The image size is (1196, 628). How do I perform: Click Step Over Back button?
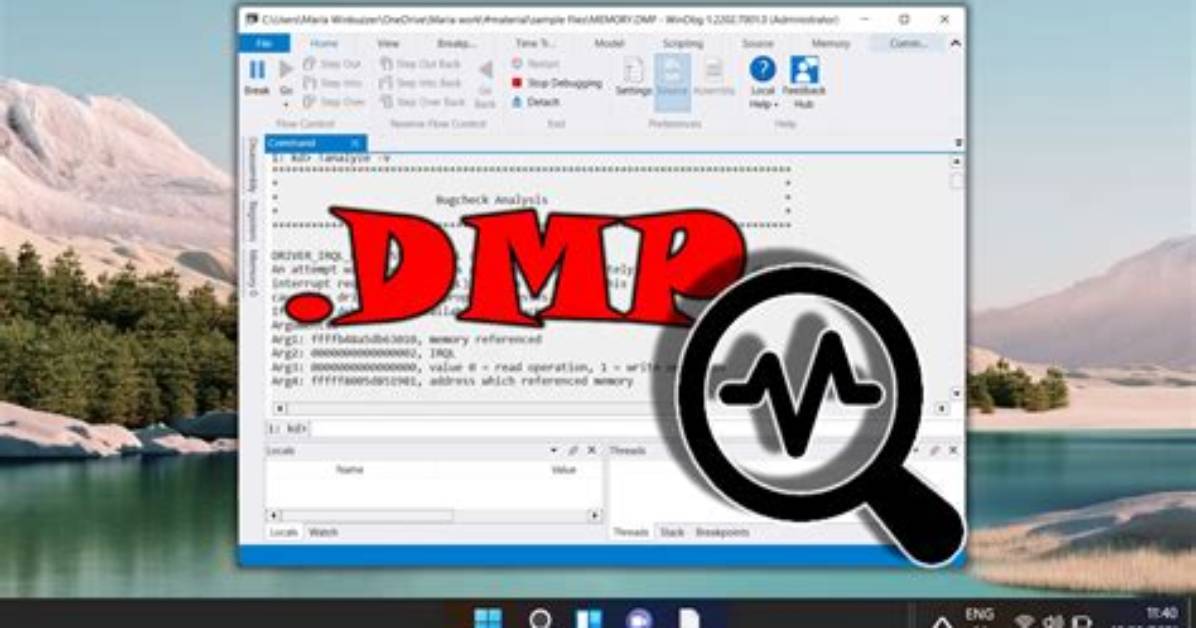point(422,101)
